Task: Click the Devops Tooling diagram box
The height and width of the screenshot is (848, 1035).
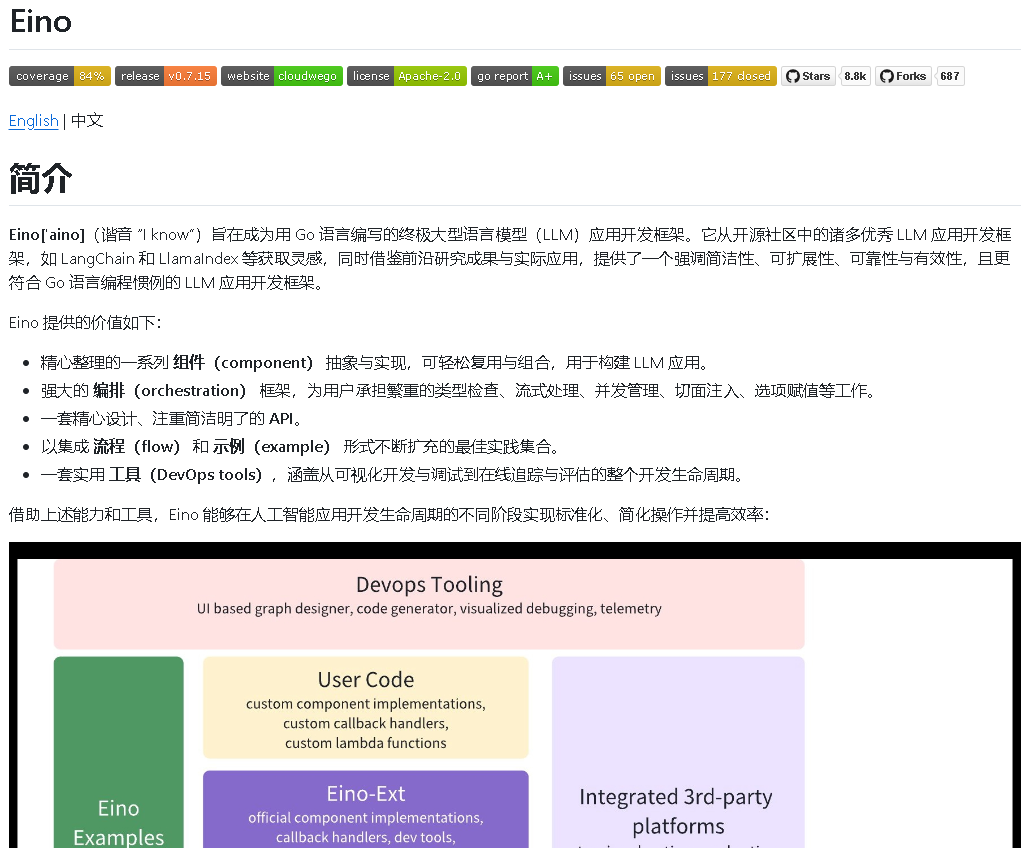Action: pos(429,604)
